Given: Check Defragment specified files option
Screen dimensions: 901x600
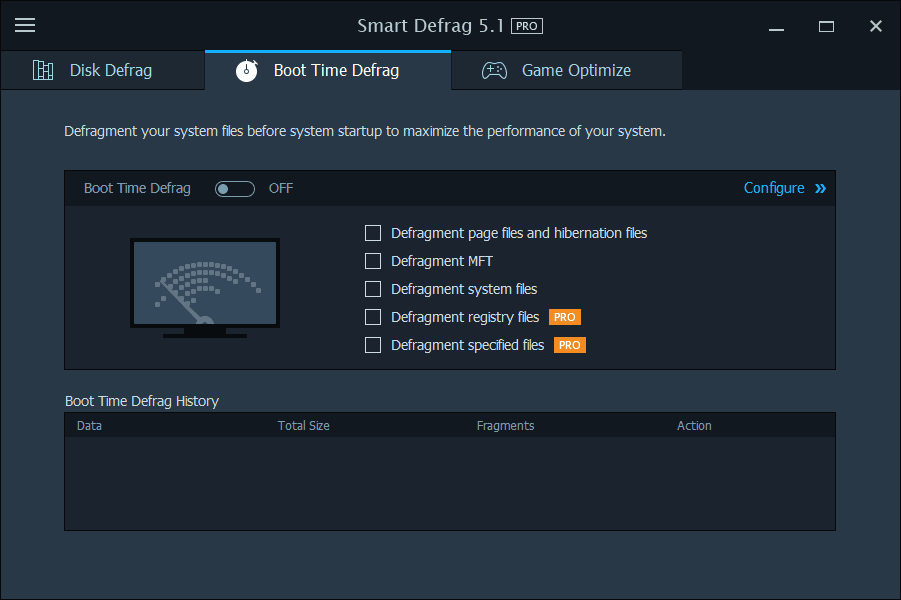Looking at the screenshot, I should [373, 345].
